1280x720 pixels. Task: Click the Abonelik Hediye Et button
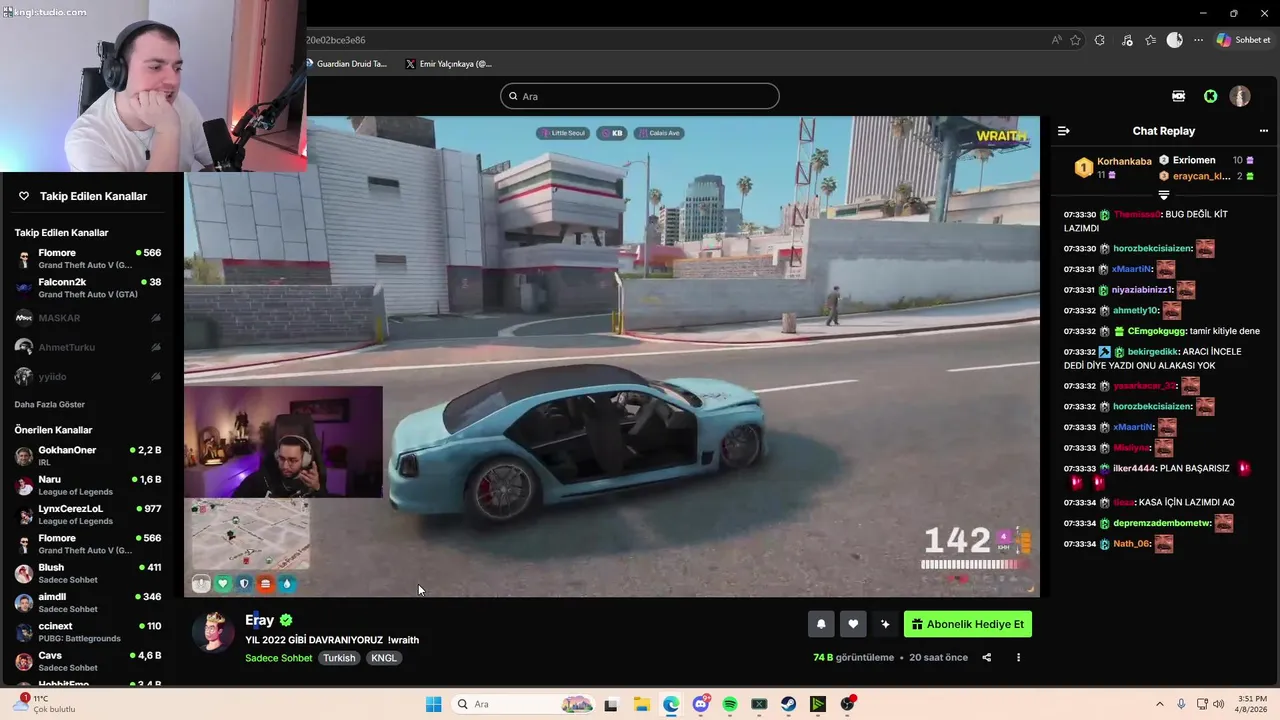968,624
